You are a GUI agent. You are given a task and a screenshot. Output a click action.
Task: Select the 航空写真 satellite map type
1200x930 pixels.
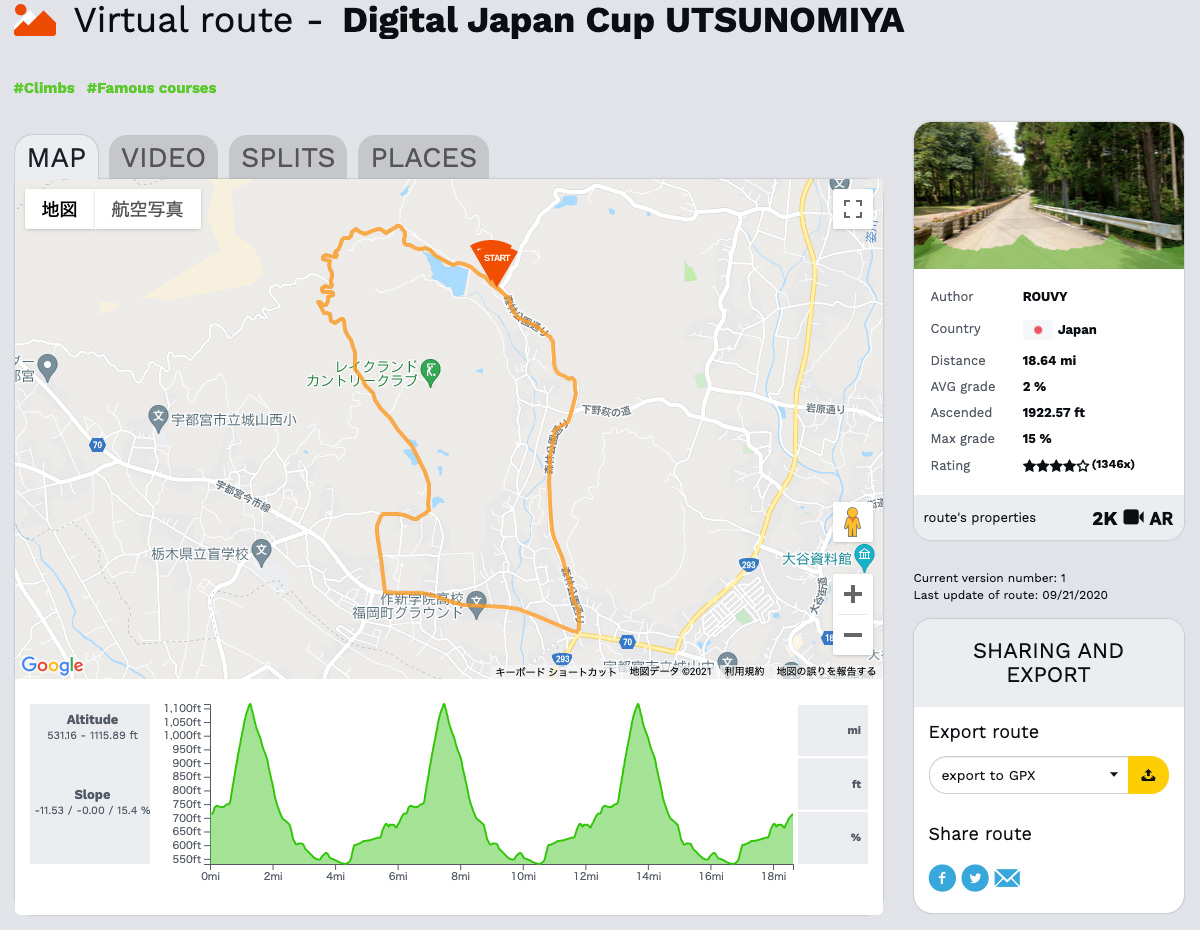148,209
